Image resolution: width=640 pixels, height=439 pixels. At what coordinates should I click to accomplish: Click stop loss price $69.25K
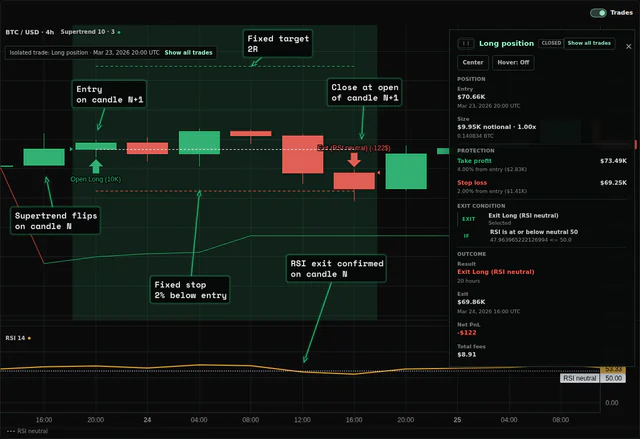613,183
